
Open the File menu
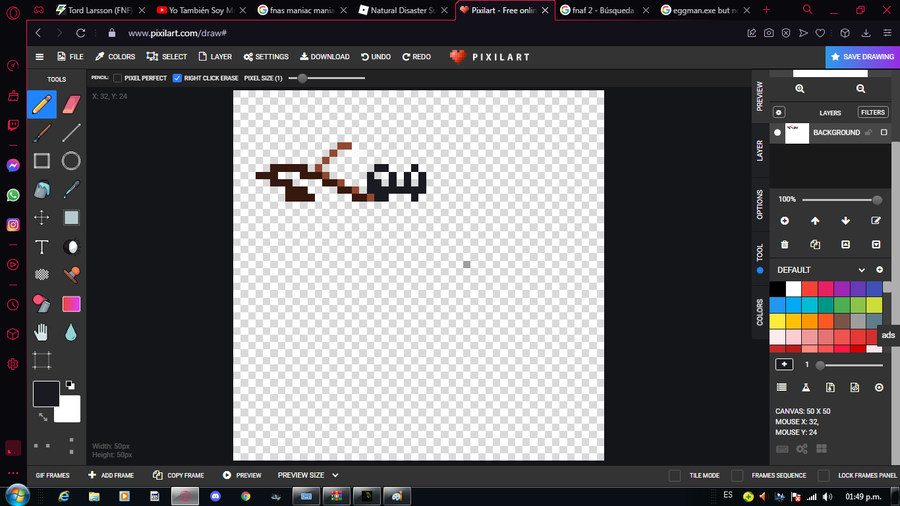click(70, 57)
